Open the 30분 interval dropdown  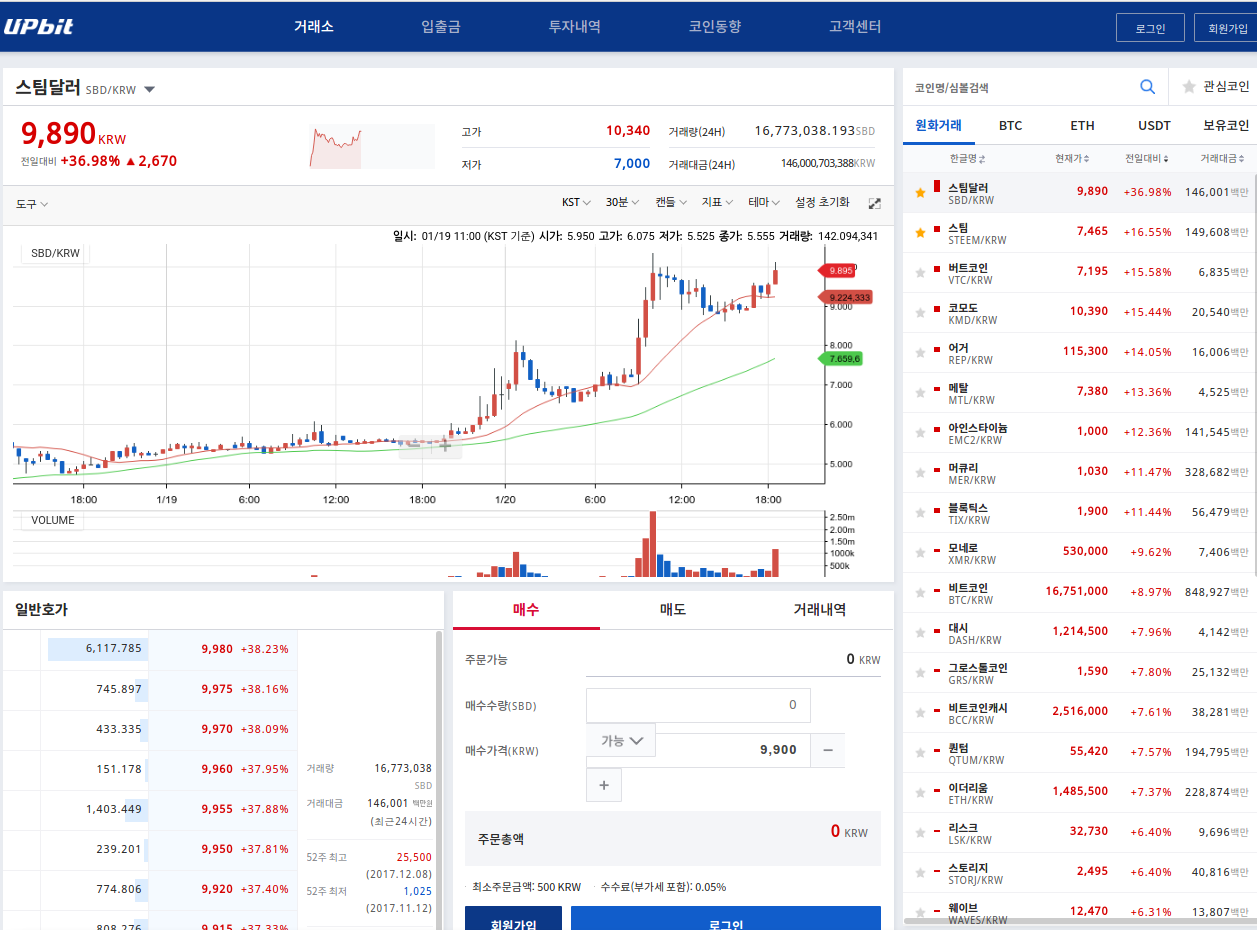(622, 203)
